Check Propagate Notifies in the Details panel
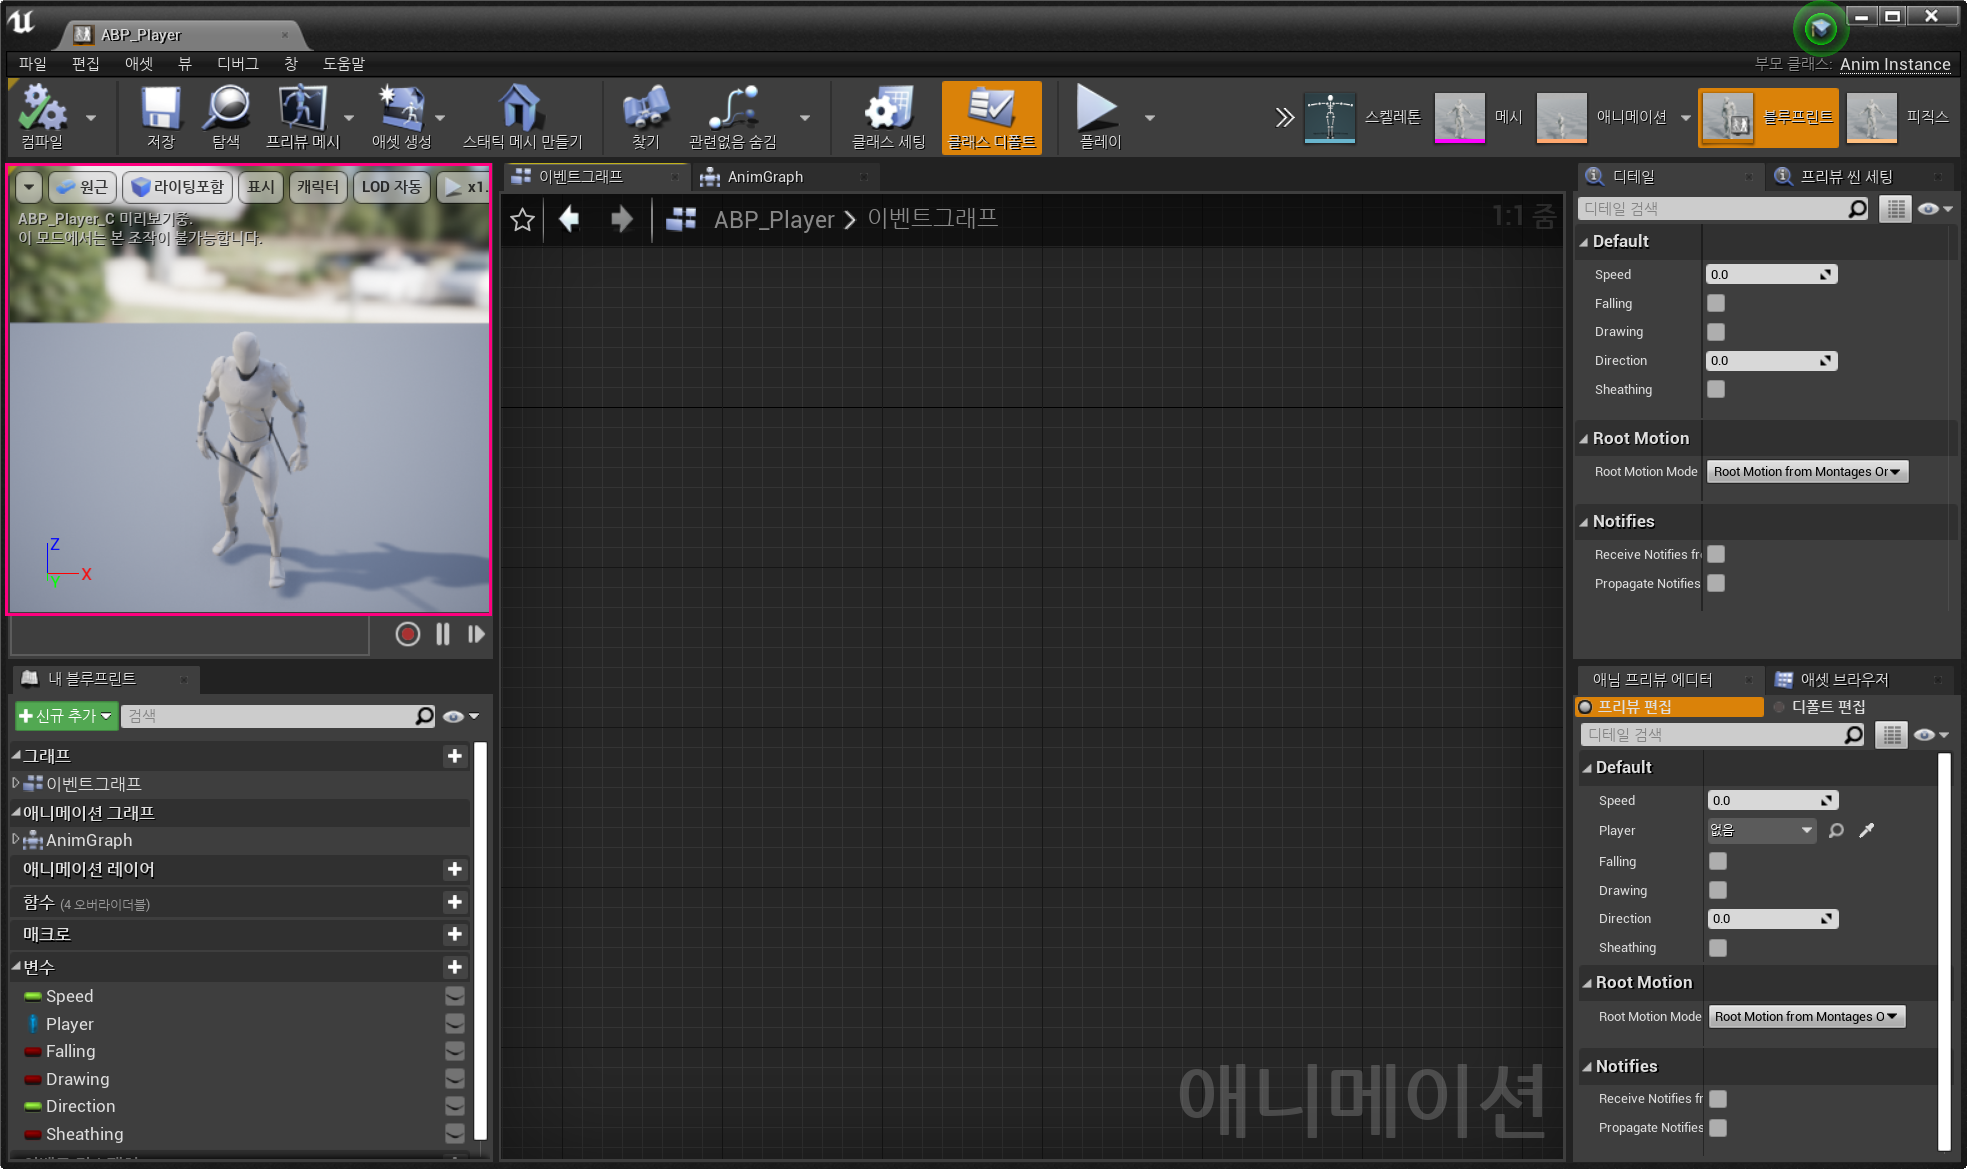The height and width of the screenshot is (1169, 1967). click(1716, 583)
